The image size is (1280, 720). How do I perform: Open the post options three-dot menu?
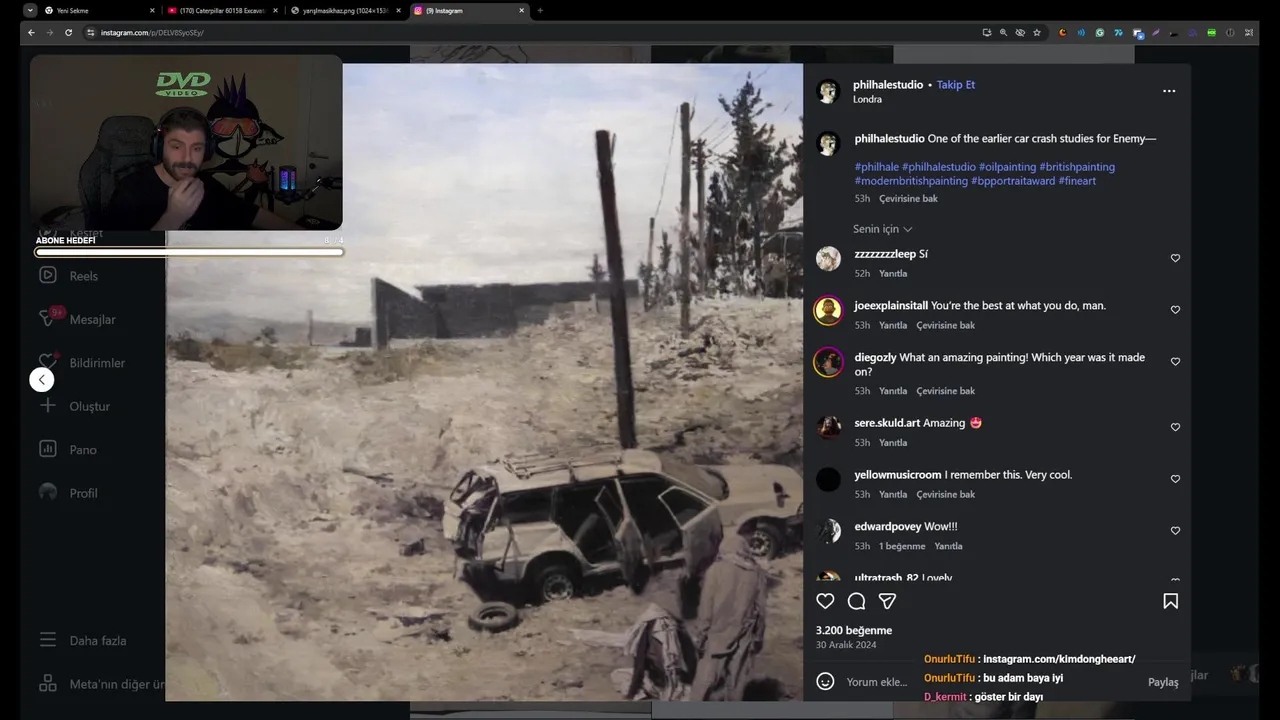[1169, 91]
